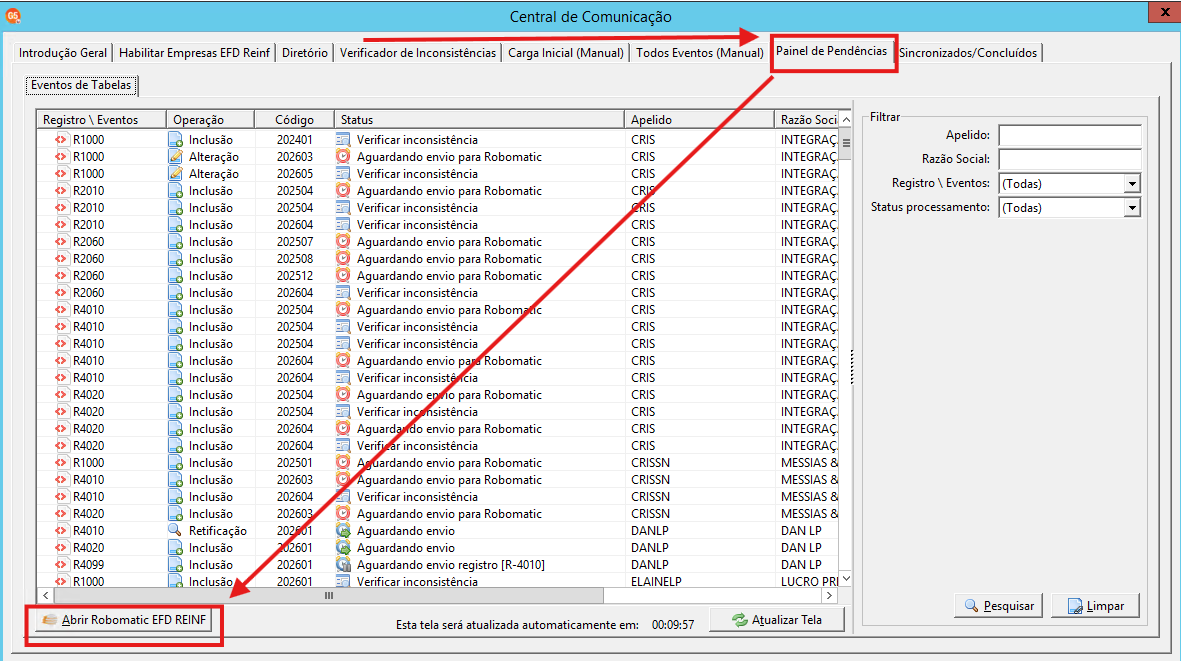The image size is (1181, 661).
Task: Click the refresh arrows icon on Atualizar Tela
Action: 740,620
